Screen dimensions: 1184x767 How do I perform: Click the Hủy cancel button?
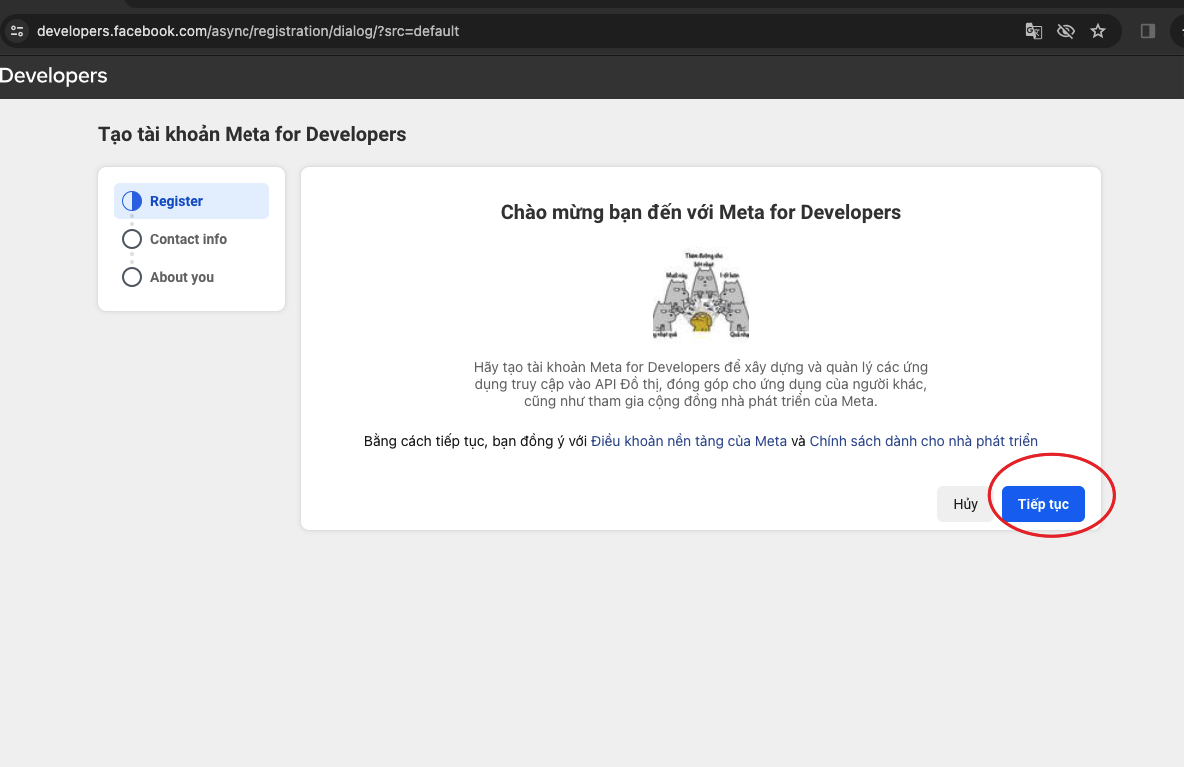coord(965,504)
